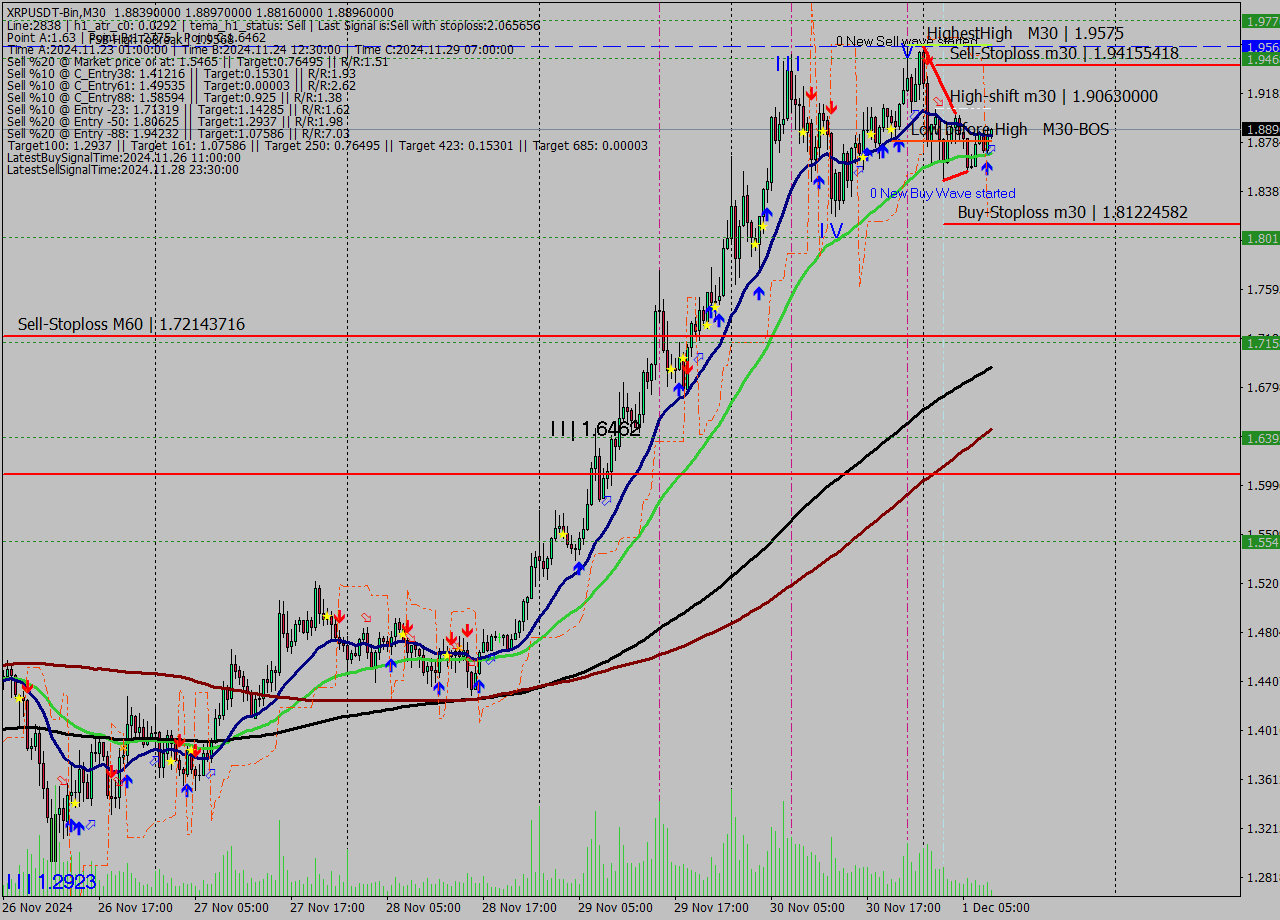Click the LatestBuySignalTime info line
The width and height of the screenshot is (1280, 920).
click(x=123, y=158)
